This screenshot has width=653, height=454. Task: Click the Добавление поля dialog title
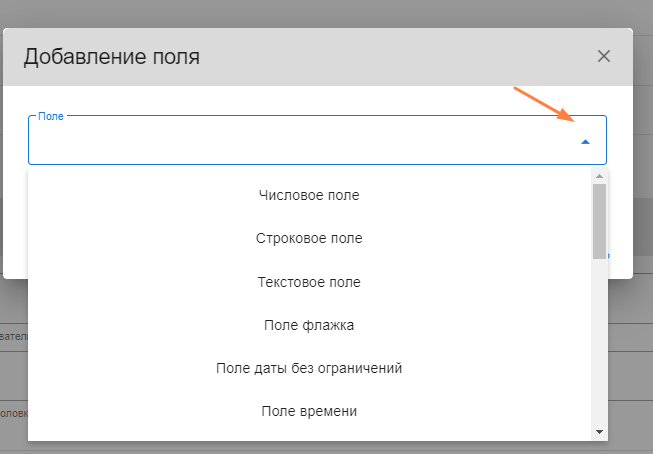point(112,57)
